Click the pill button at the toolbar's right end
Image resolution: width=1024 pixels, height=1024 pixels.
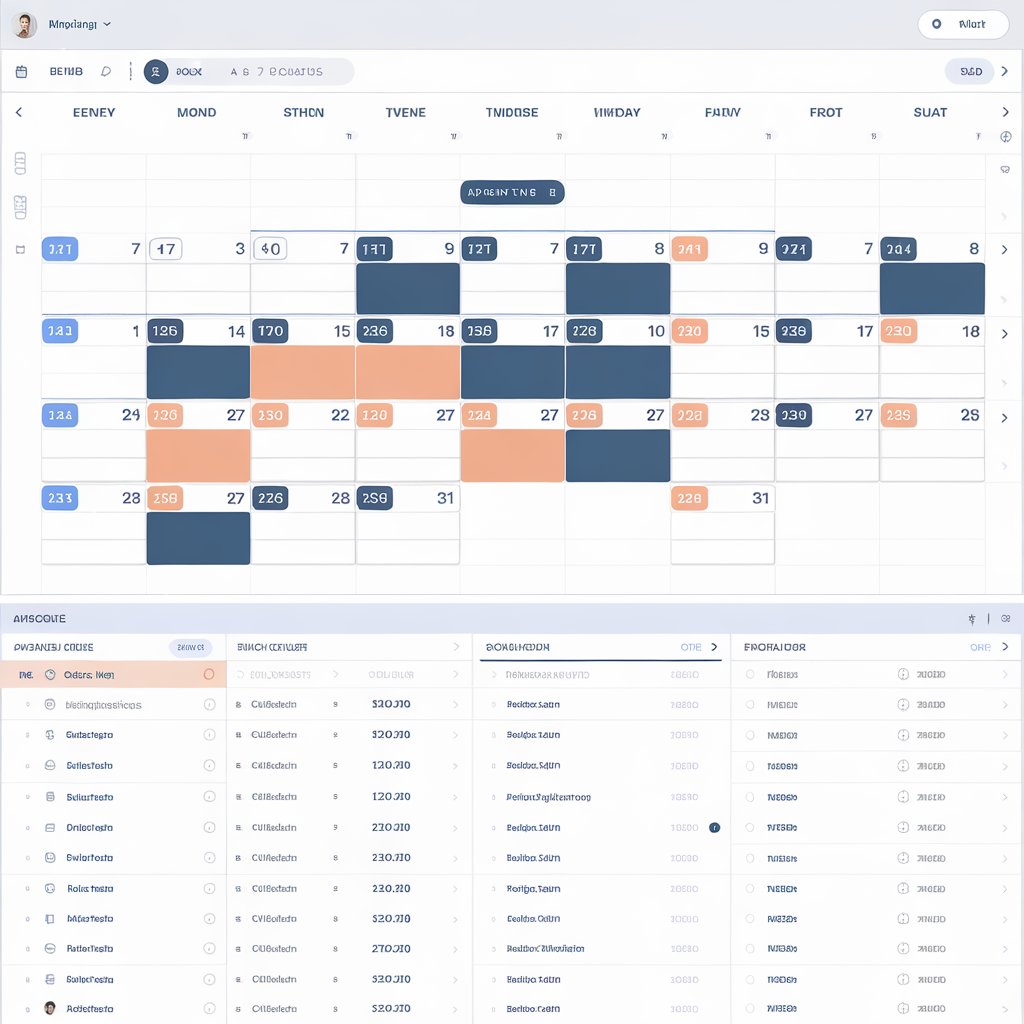(x=969, y=72)
